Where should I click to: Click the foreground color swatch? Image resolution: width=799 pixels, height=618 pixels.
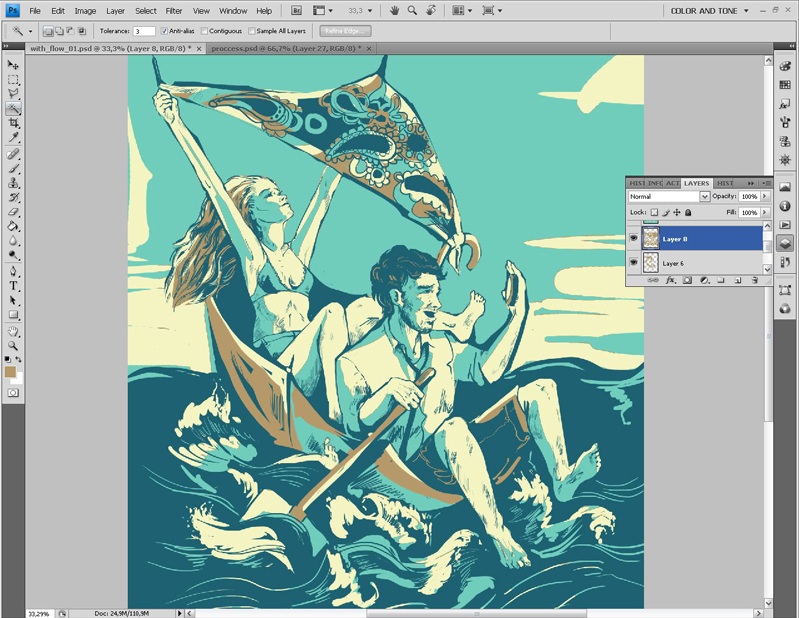point(10,371)
